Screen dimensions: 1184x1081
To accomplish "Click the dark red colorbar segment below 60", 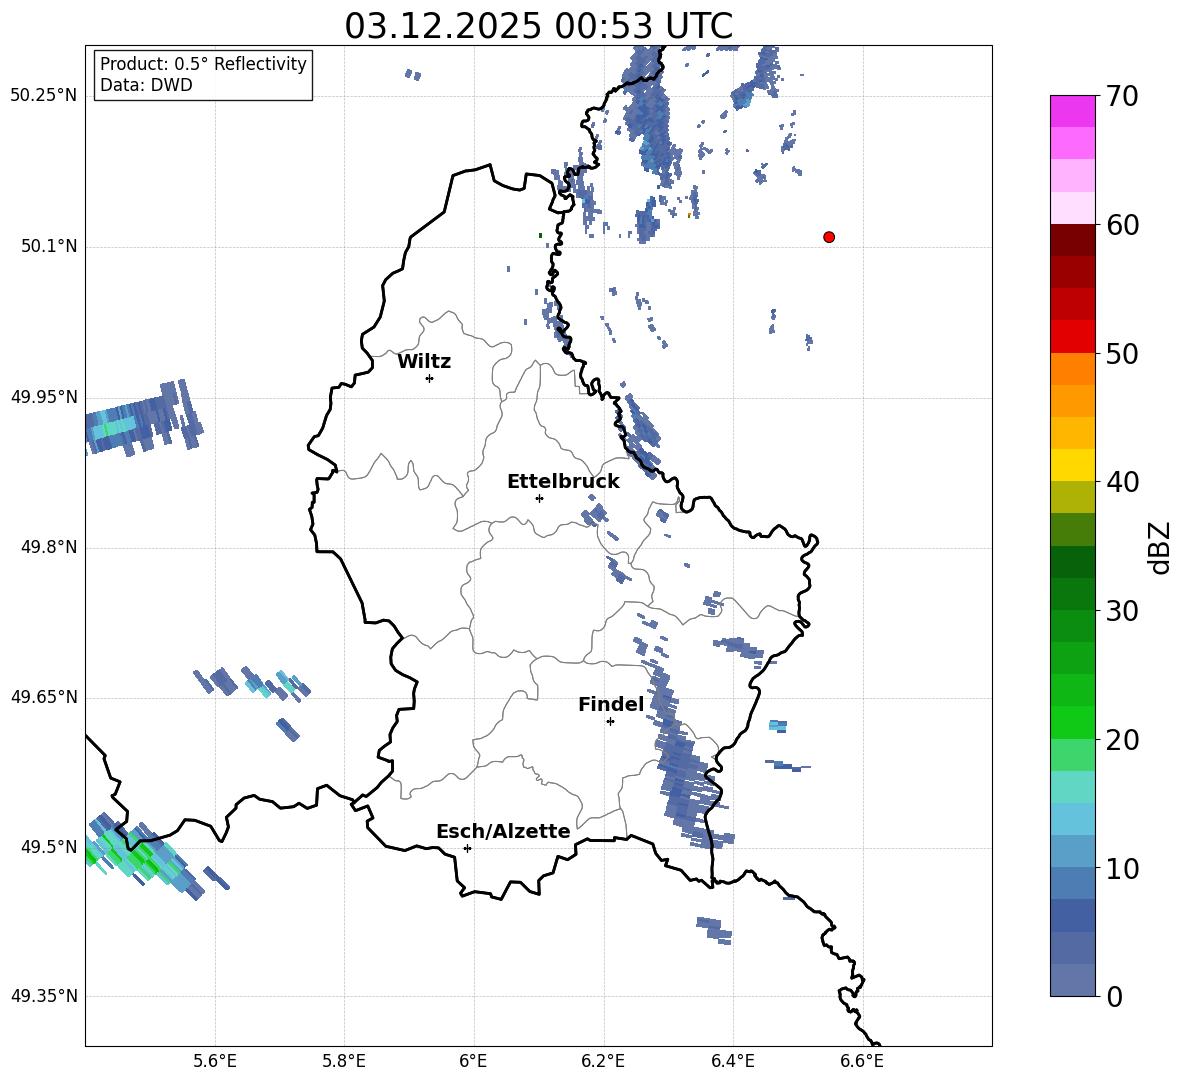I will click(x=1072, y=239).
